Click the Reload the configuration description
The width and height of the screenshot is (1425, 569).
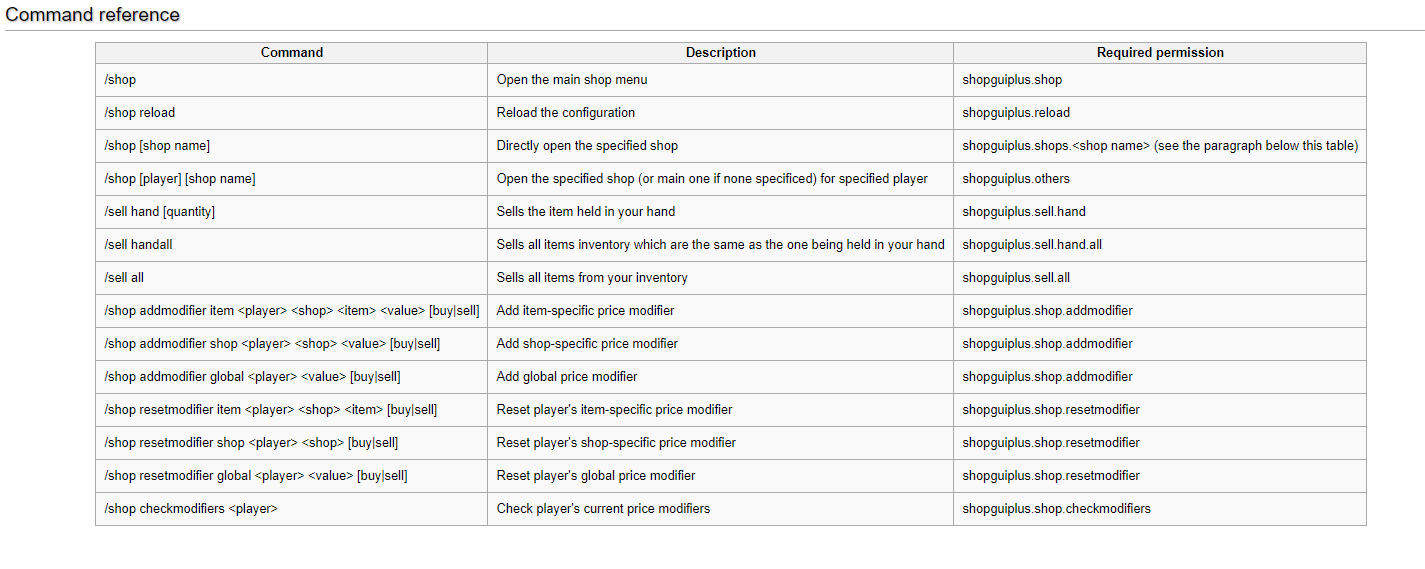pyautogui.click(x=566, y=113)
